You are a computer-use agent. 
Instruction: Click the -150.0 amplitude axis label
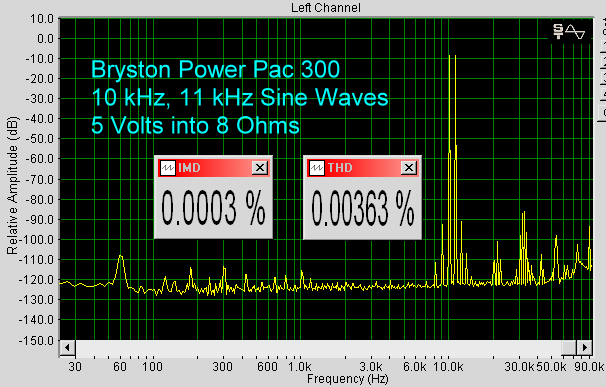pos(36,341)
